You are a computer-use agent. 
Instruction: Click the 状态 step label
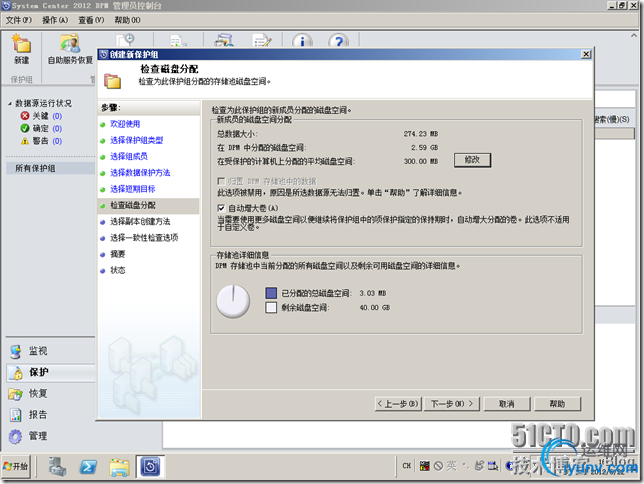[117, 270]
